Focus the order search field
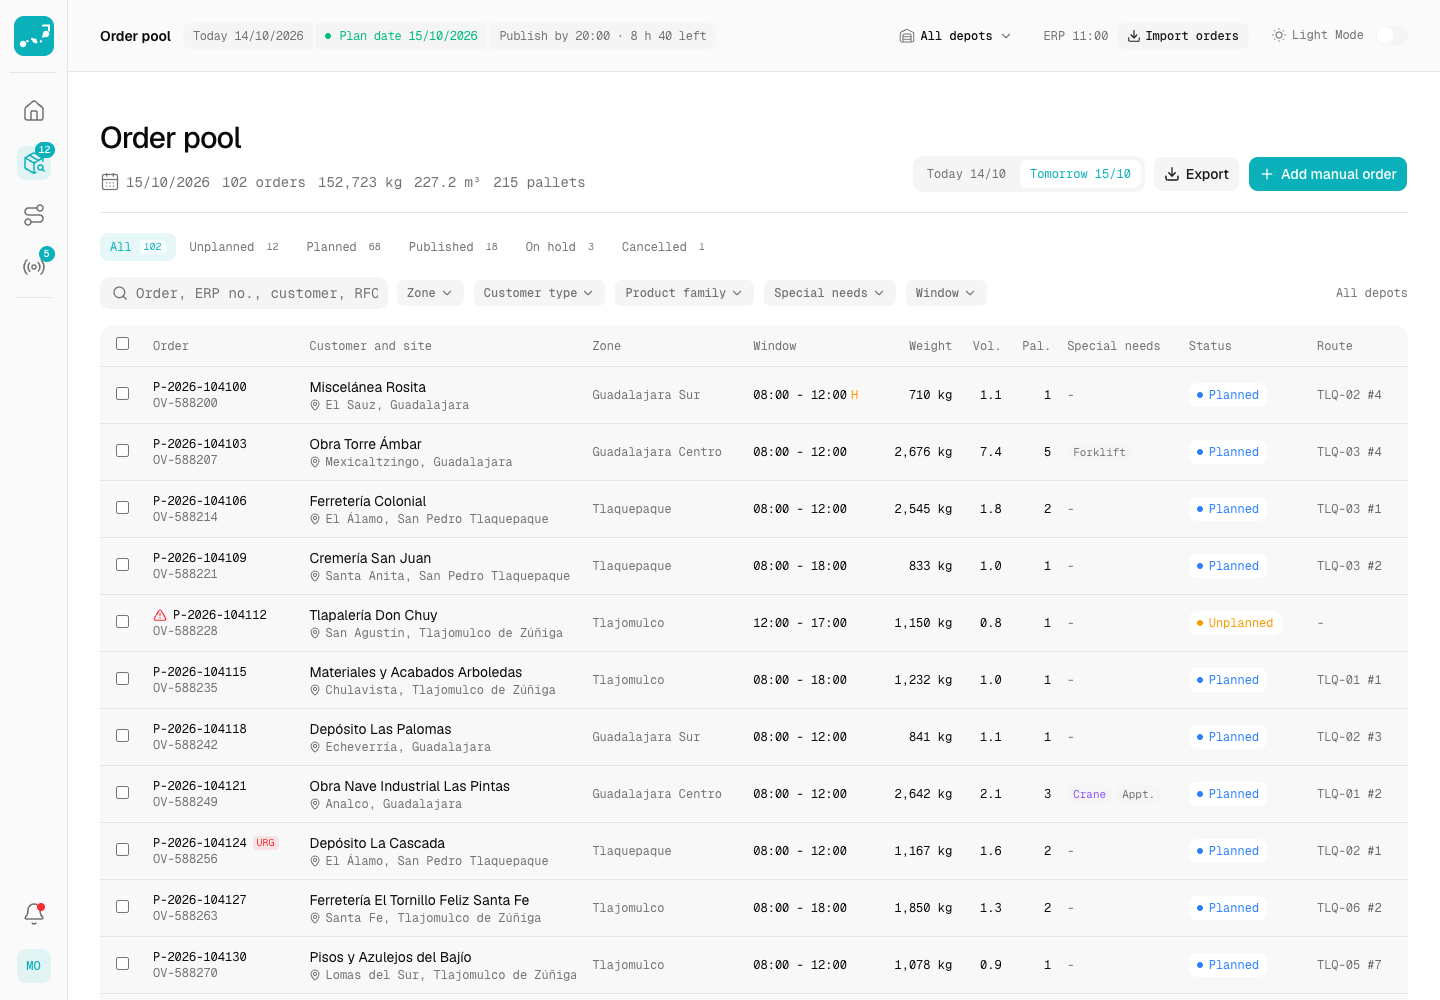1440x1000 pixels. coord(244,293)
